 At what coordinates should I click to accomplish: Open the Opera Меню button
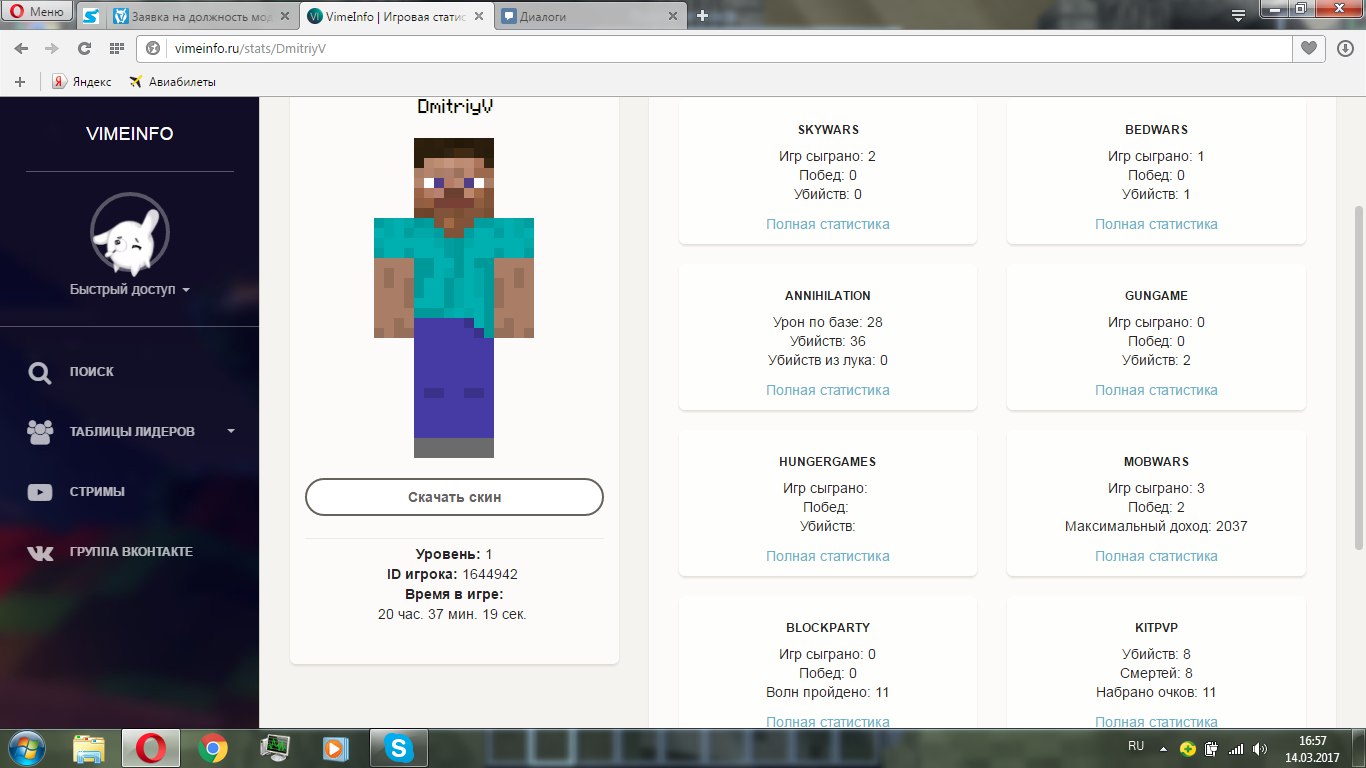pos(36,13)
